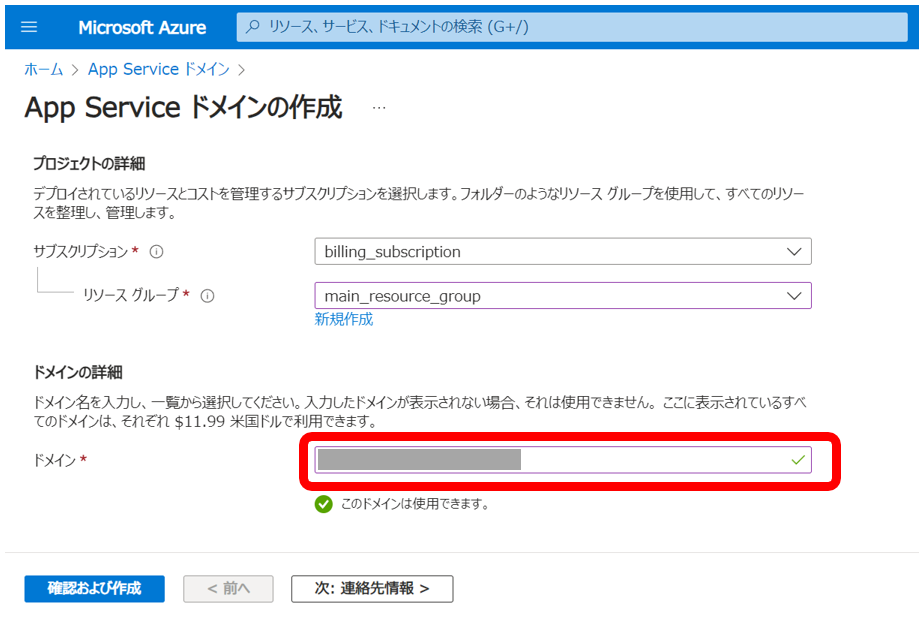The width and height of the screenshot is (923, 626).
Task: Click 新規作成 link under resource group
Action: (344, 319)
